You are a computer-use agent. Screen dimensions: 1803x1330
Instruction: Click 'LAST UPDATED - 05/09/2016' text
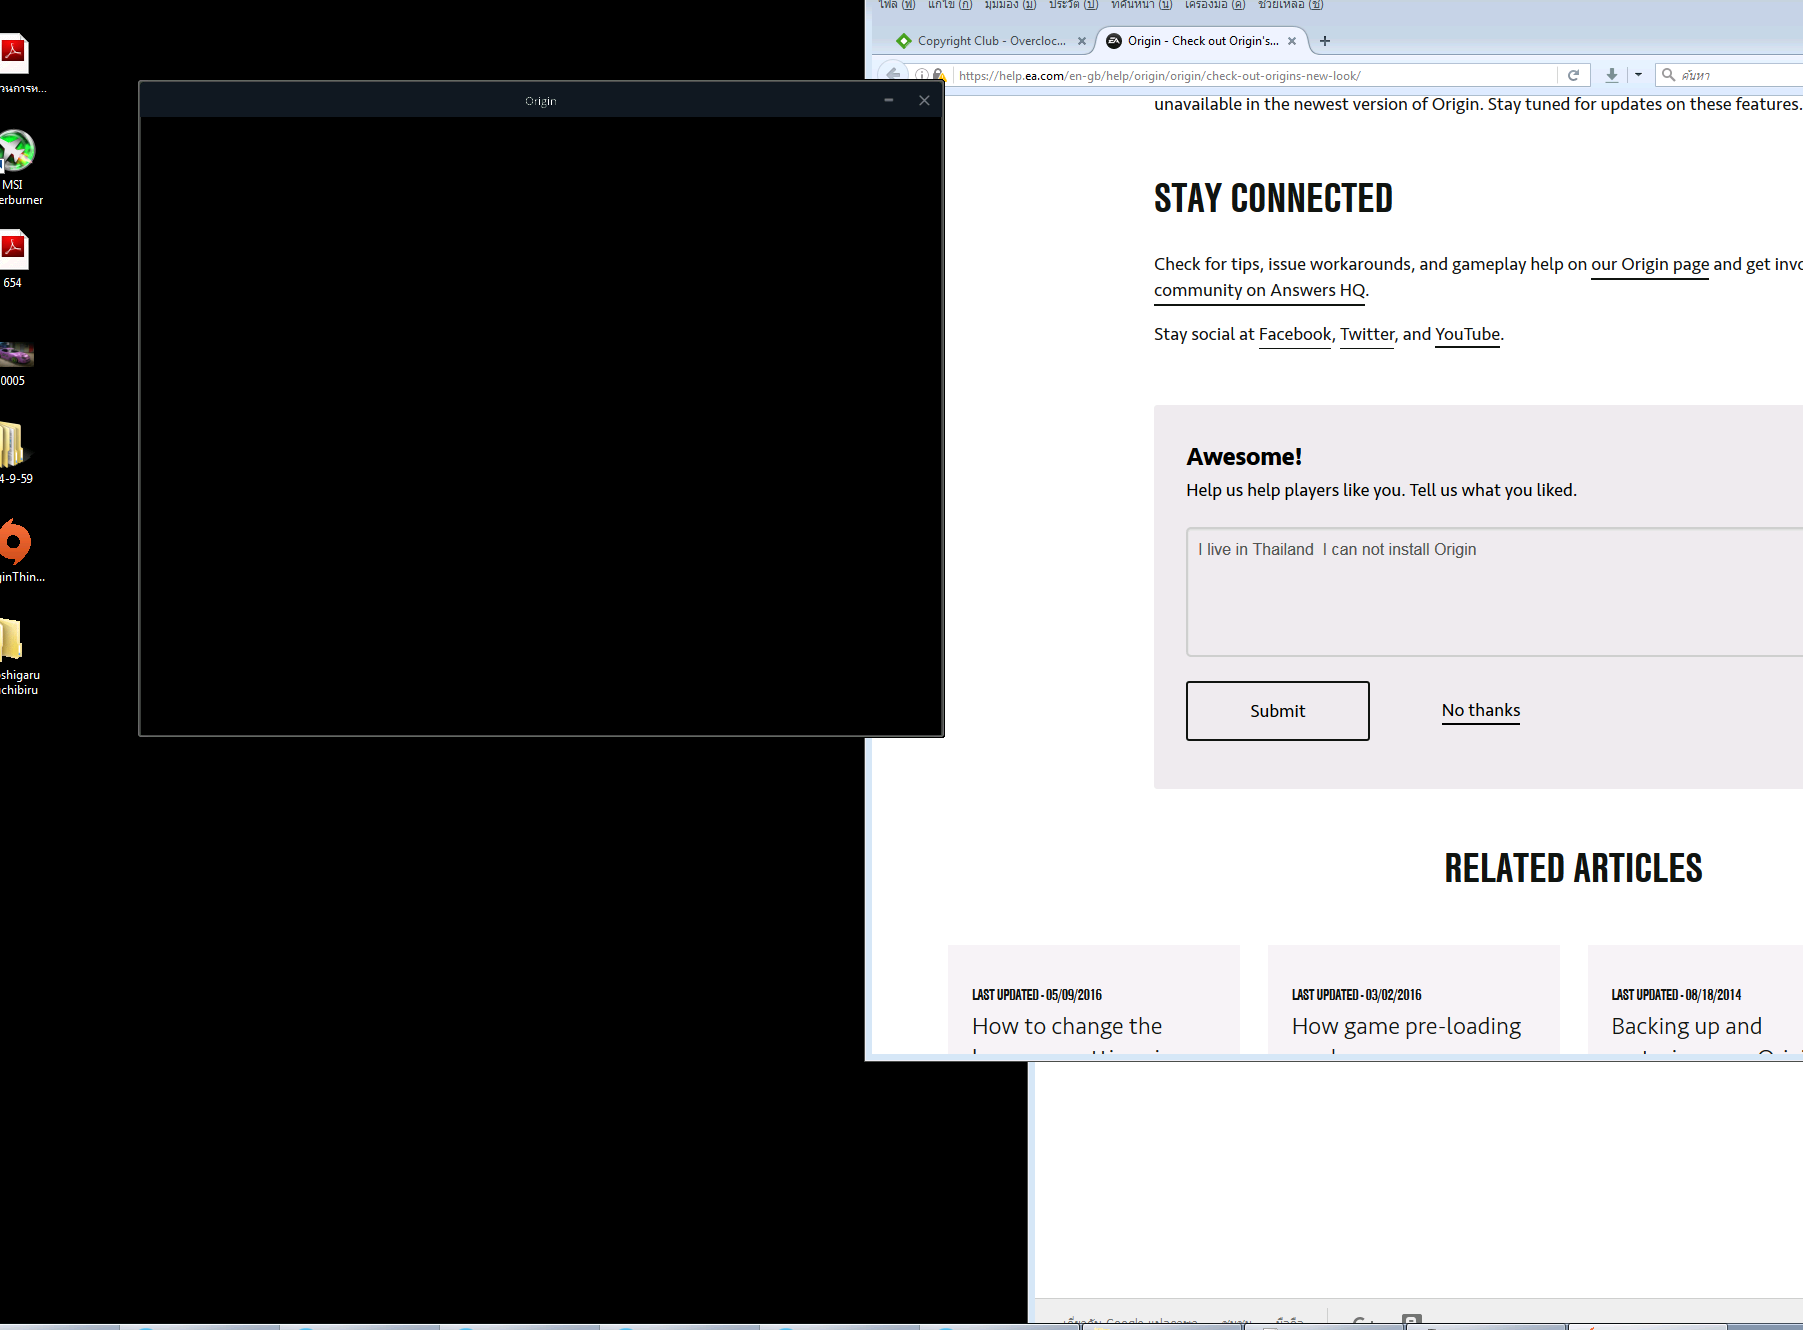[x=1037, y=995]
